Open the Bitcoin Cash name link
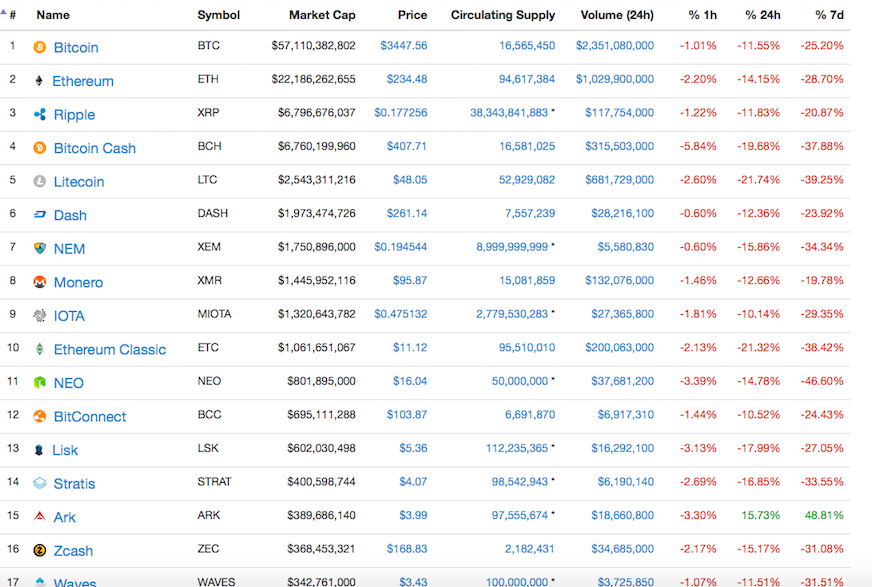 click(x=95, y=148)
